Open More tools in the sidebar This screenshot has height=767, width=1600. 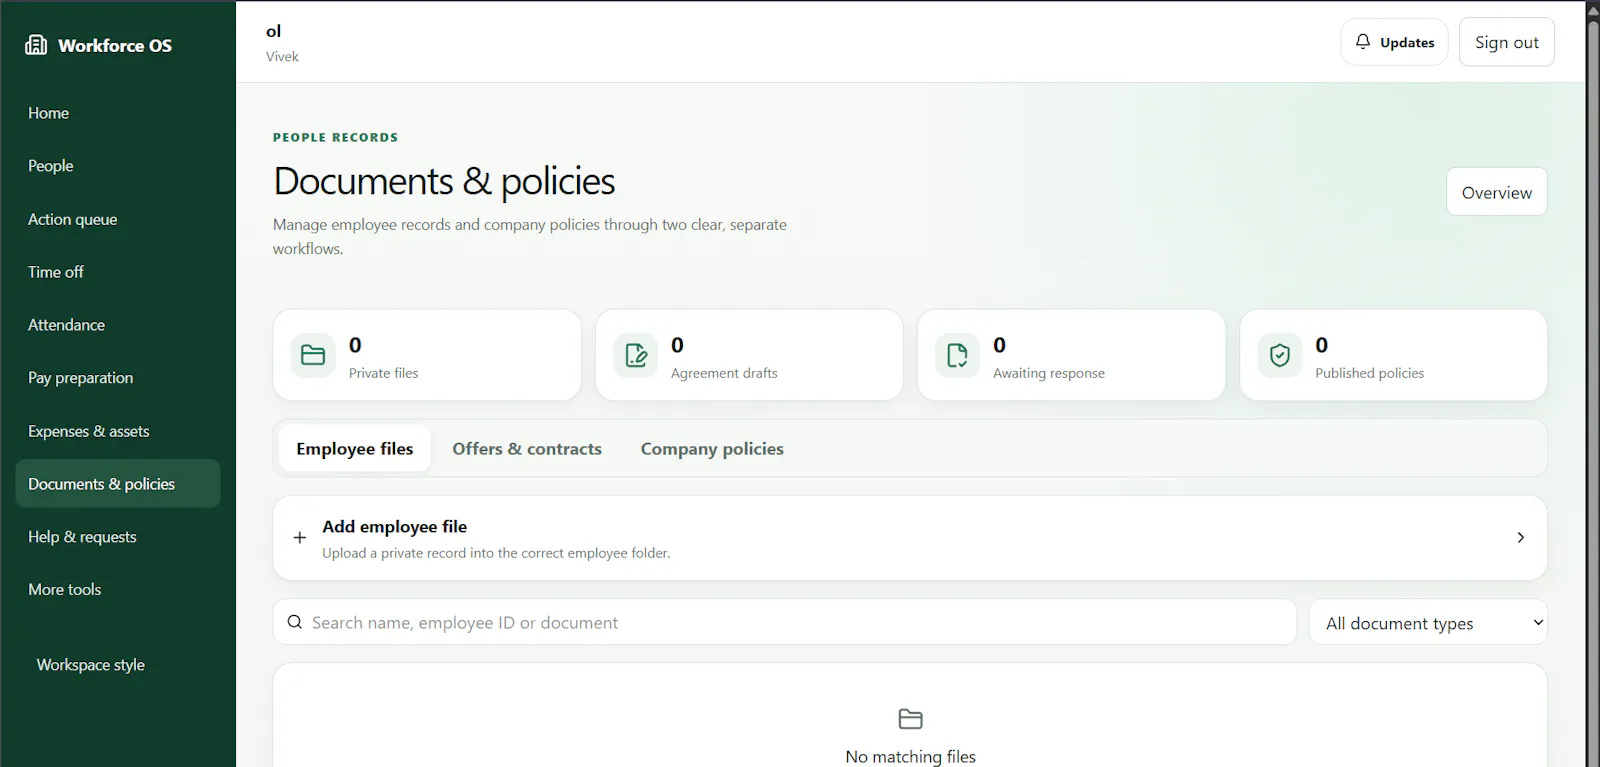coord(118,590)
